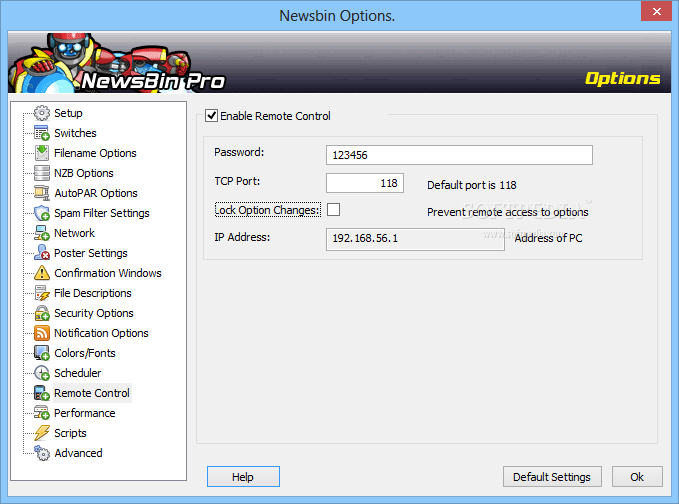Click the Network computer icon
Image resolution: width=679 pixels, height=504 pixels.
(x=42, y=233)
